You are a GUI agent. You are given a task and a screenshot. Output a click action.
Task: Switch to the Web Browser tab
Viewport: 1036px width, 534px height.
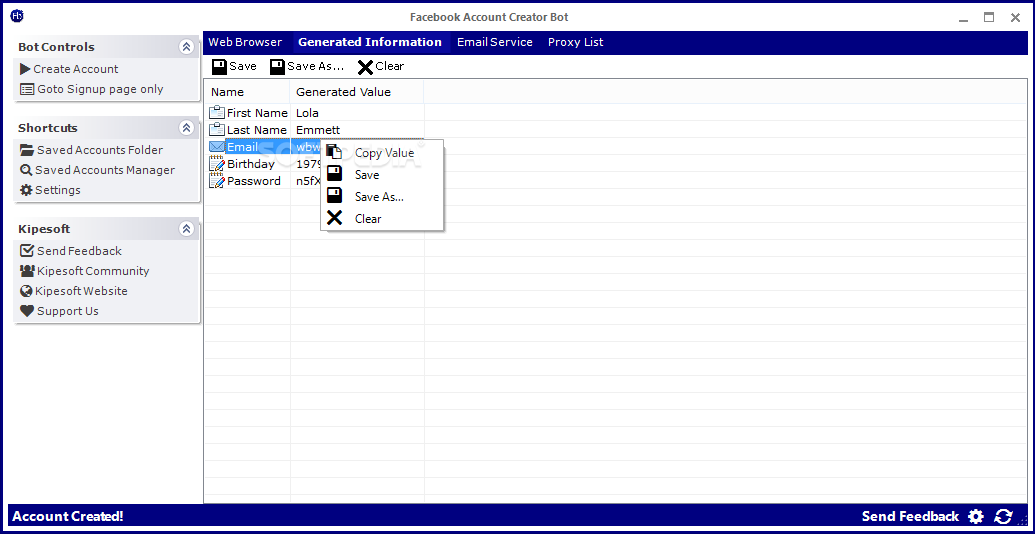(x=246, y=42)
